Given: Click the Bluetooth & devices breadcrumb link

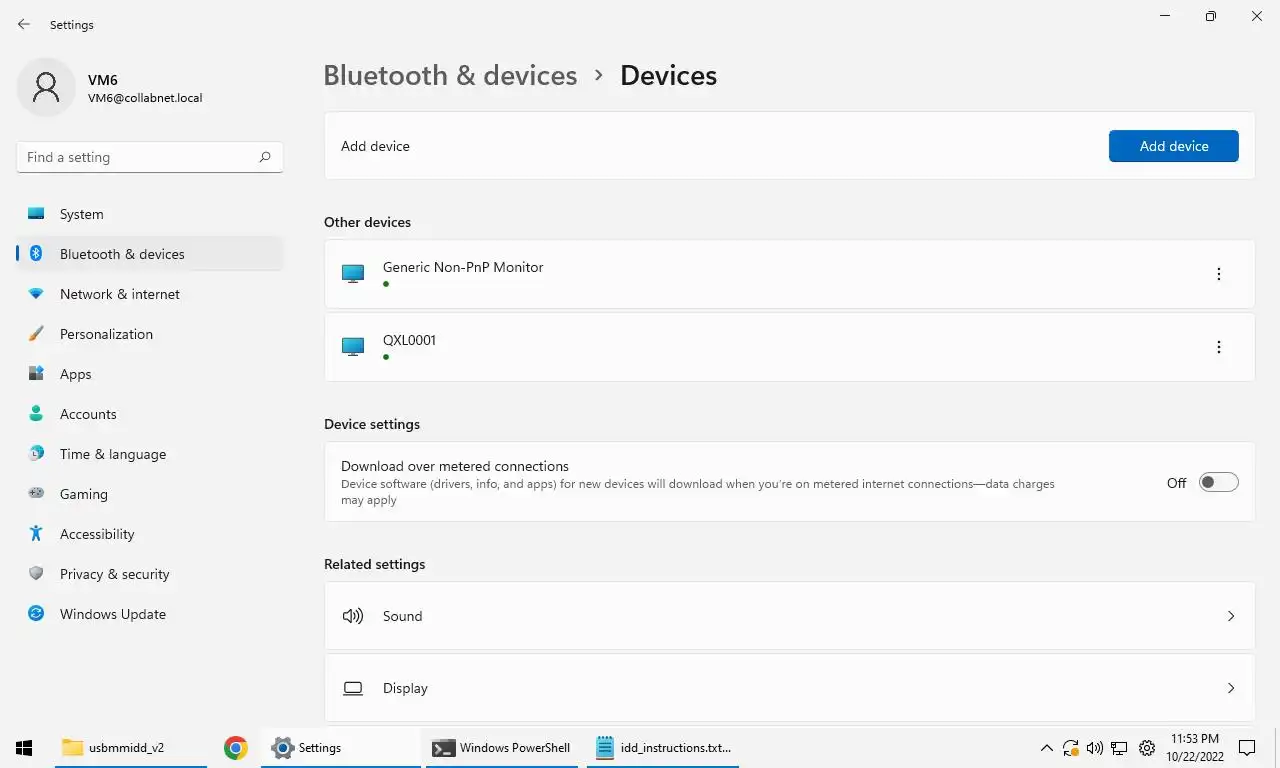Looking at the screenshot, I should coord(450,76).
